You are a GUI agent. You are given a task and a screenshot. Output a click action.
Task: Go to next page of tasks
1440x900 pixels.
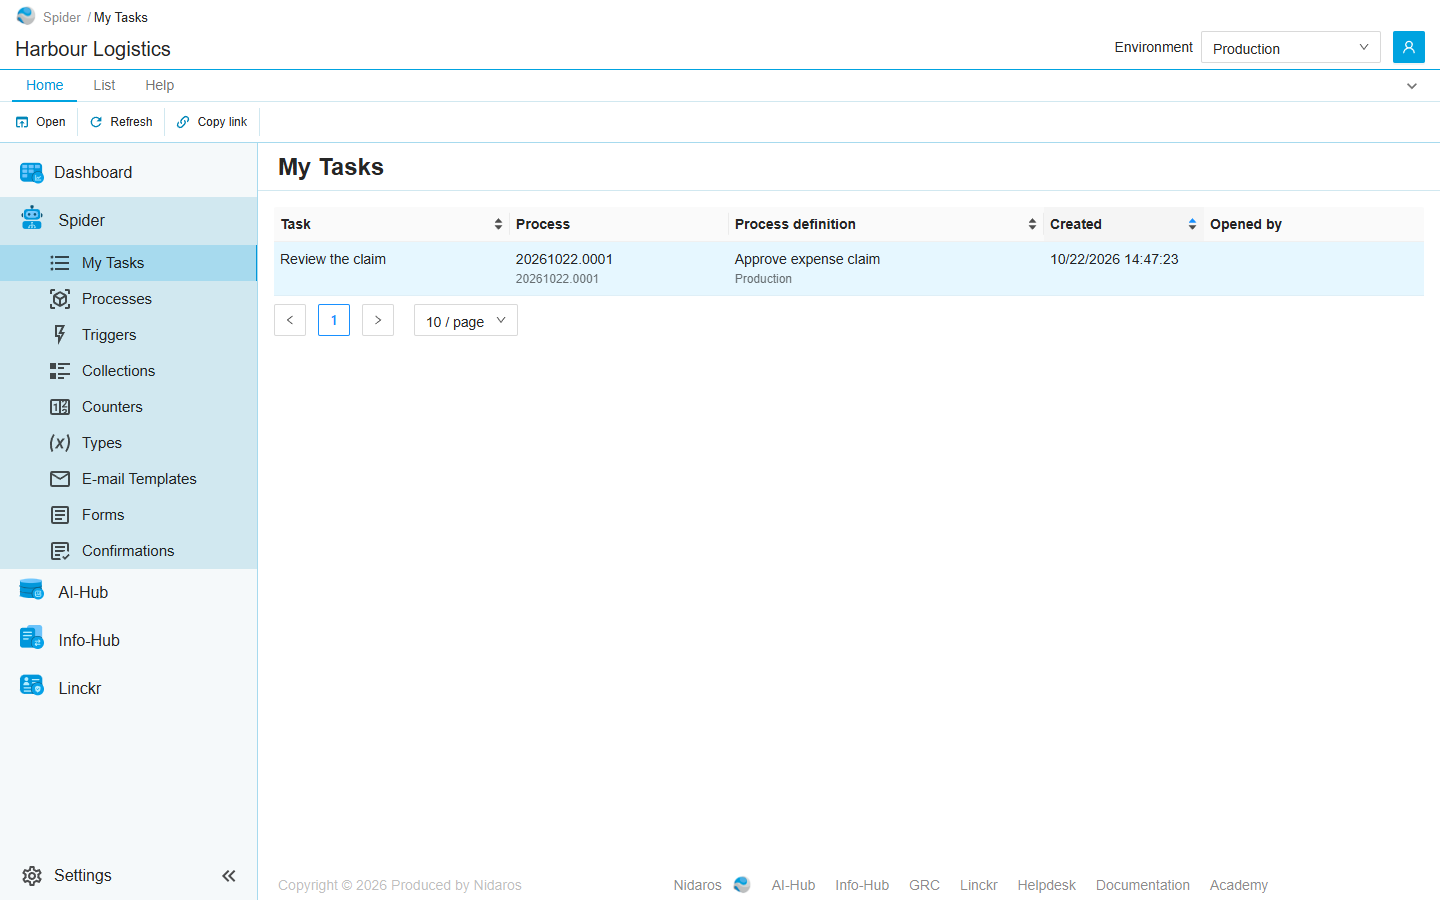378,320
